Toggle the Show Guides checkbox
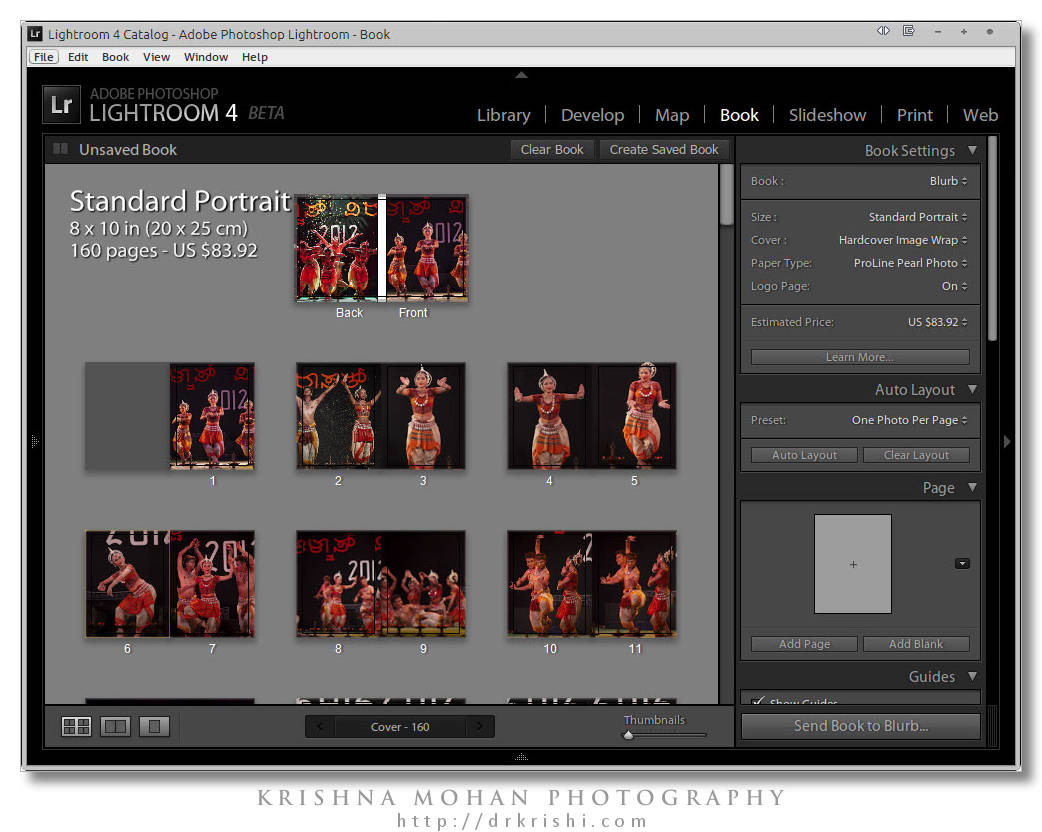This screenshot has height=832, width=1042. coord(758,702)
